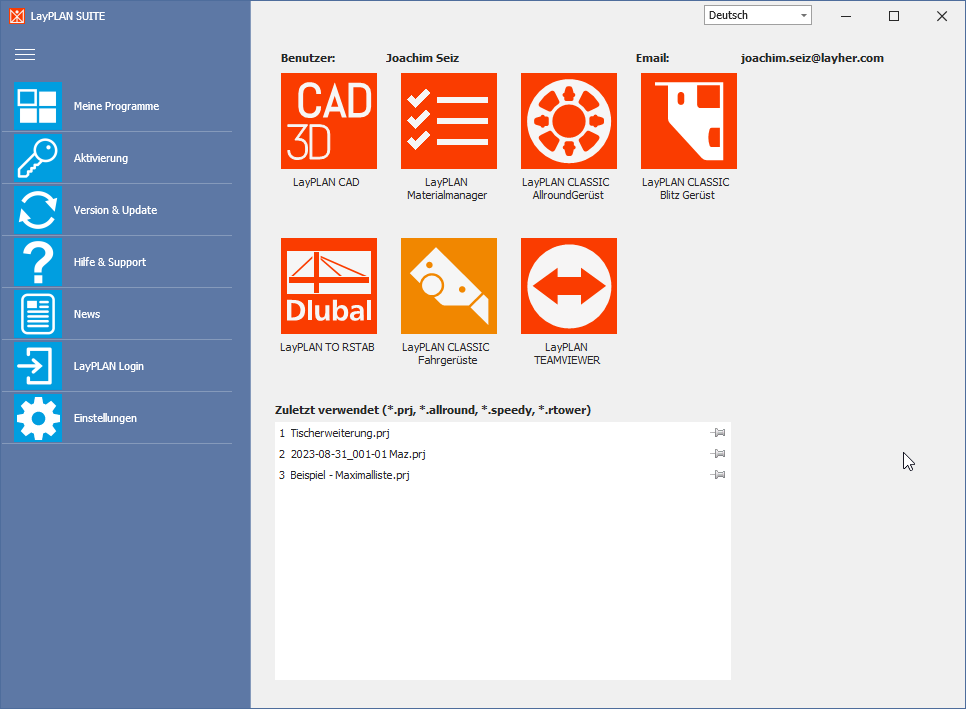This screenshot has height=709, width=966.
Task: Open the News sidebar item
Action: (87, 314)
